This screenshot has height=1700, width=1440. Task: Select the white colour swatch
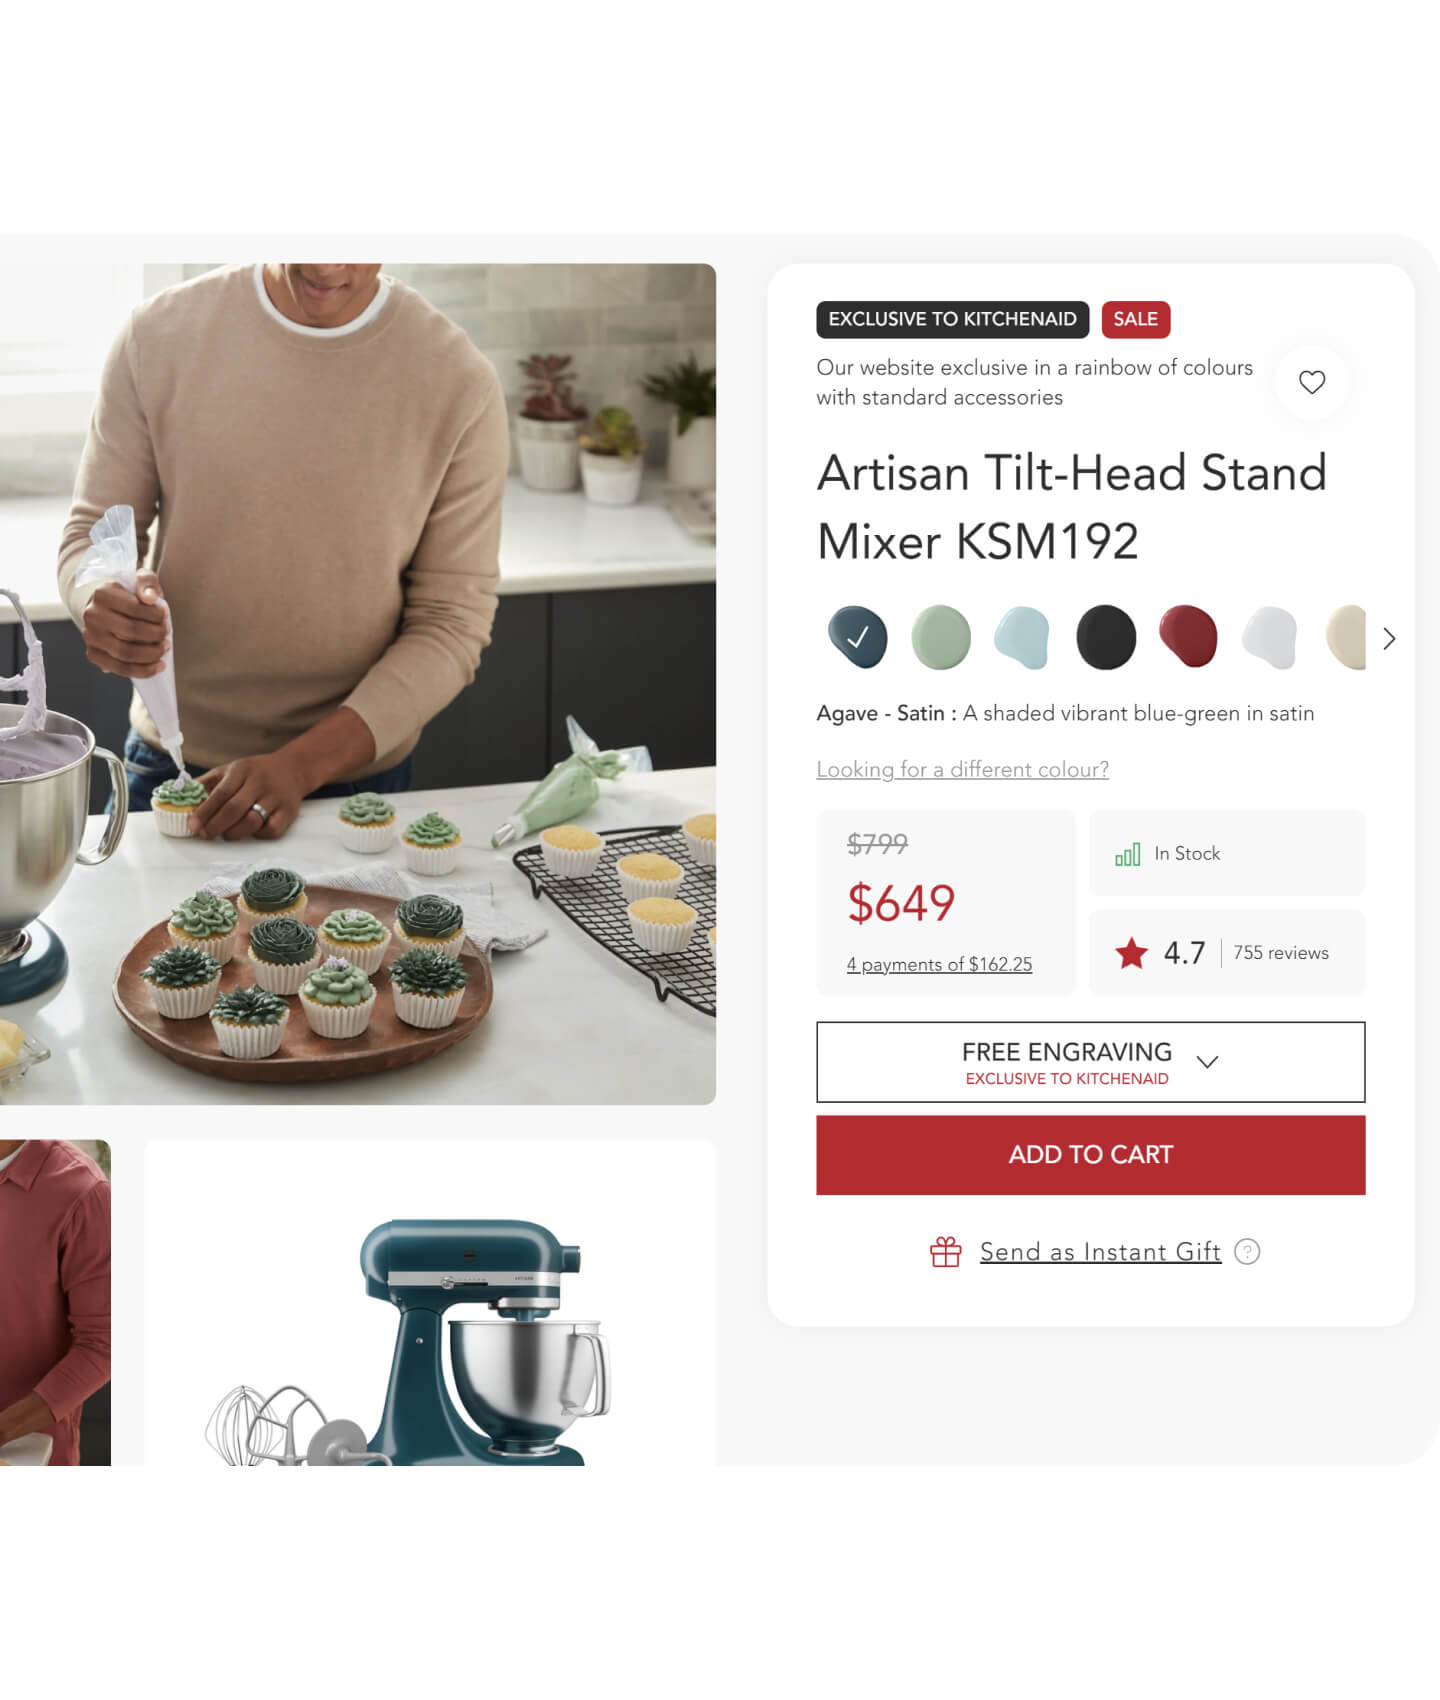pos(1269,637)
